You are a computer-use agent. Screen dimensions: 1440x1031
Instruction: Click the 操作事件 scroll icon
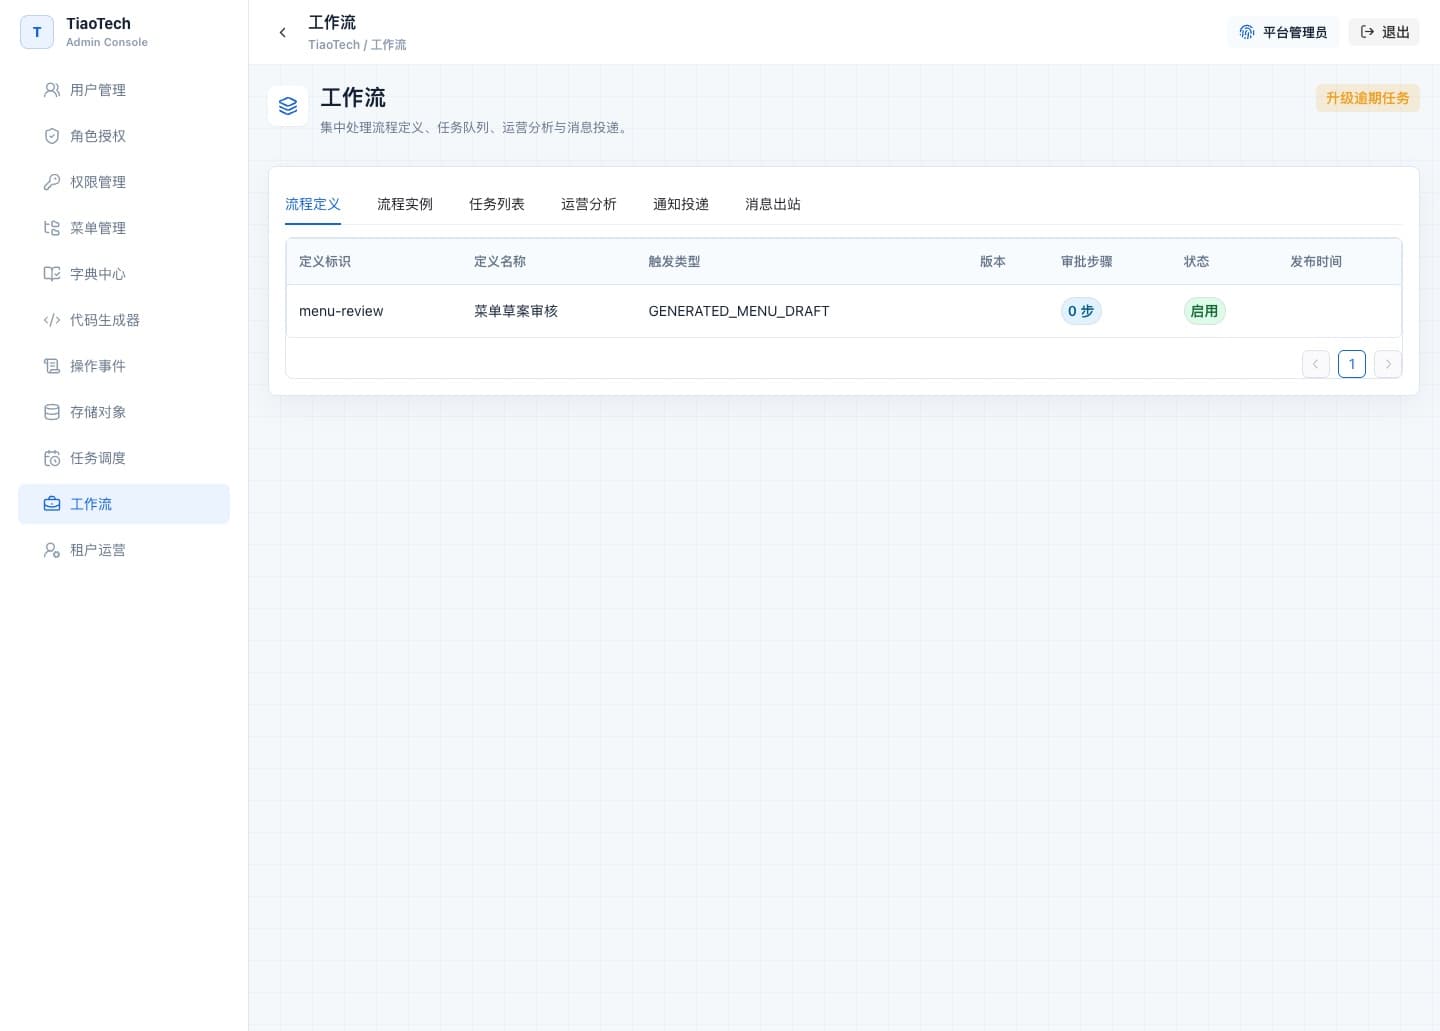[x=52, y=366]
